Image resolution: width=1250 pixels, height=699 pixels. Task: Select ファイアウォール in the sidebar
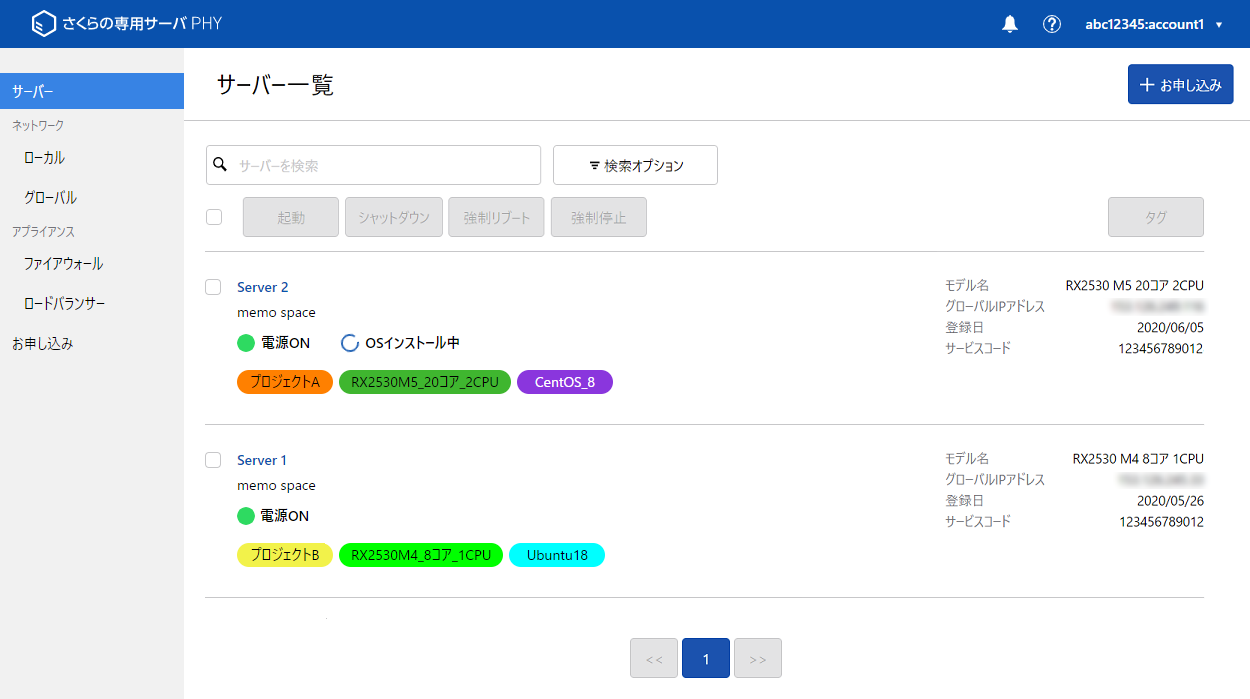pyautogui.click(x=64, y=264)
